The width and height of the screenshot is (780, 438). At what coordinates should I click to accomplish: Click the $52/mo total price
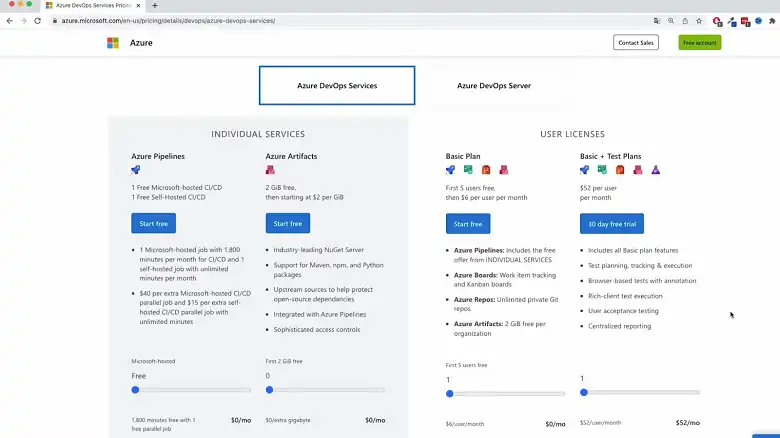point(687,423)
